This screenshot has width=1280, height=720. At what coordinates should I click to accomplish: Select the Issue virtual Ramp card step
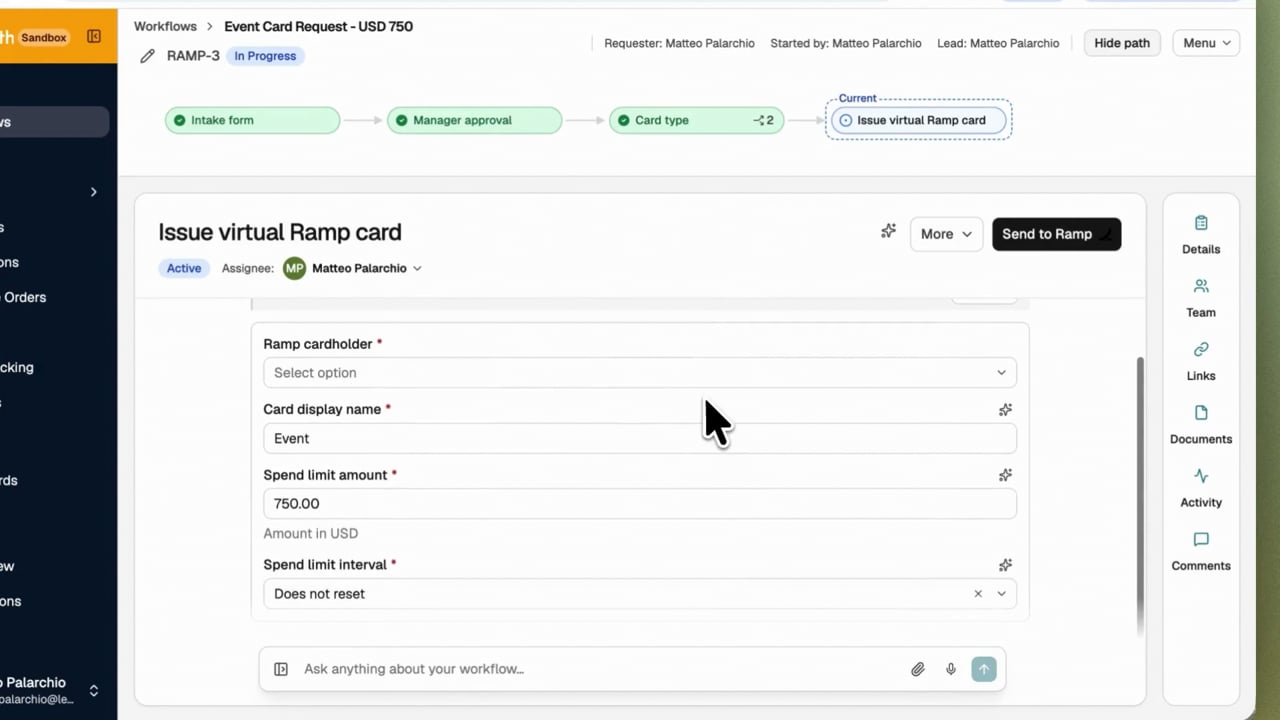click(x=918, y=120)
